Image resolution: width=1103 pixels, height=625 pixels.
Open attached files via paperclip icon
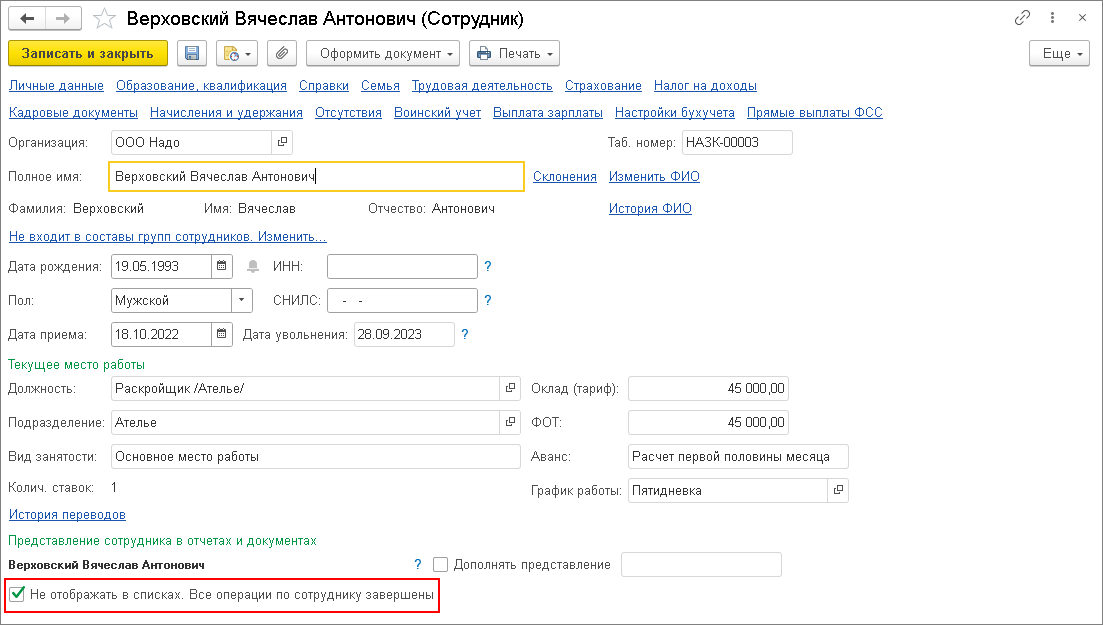pyautogui.click(x=282, y=53)
